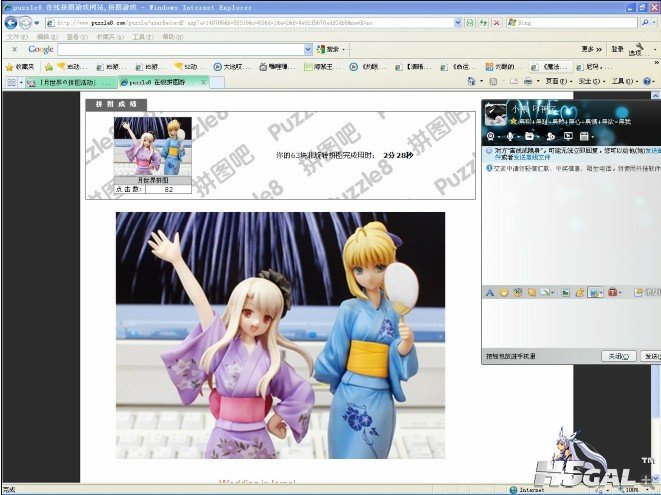This screenshot has width=661, height=495.
Task: Open the tab list dropdown arrow
Action: coord(21,82)
